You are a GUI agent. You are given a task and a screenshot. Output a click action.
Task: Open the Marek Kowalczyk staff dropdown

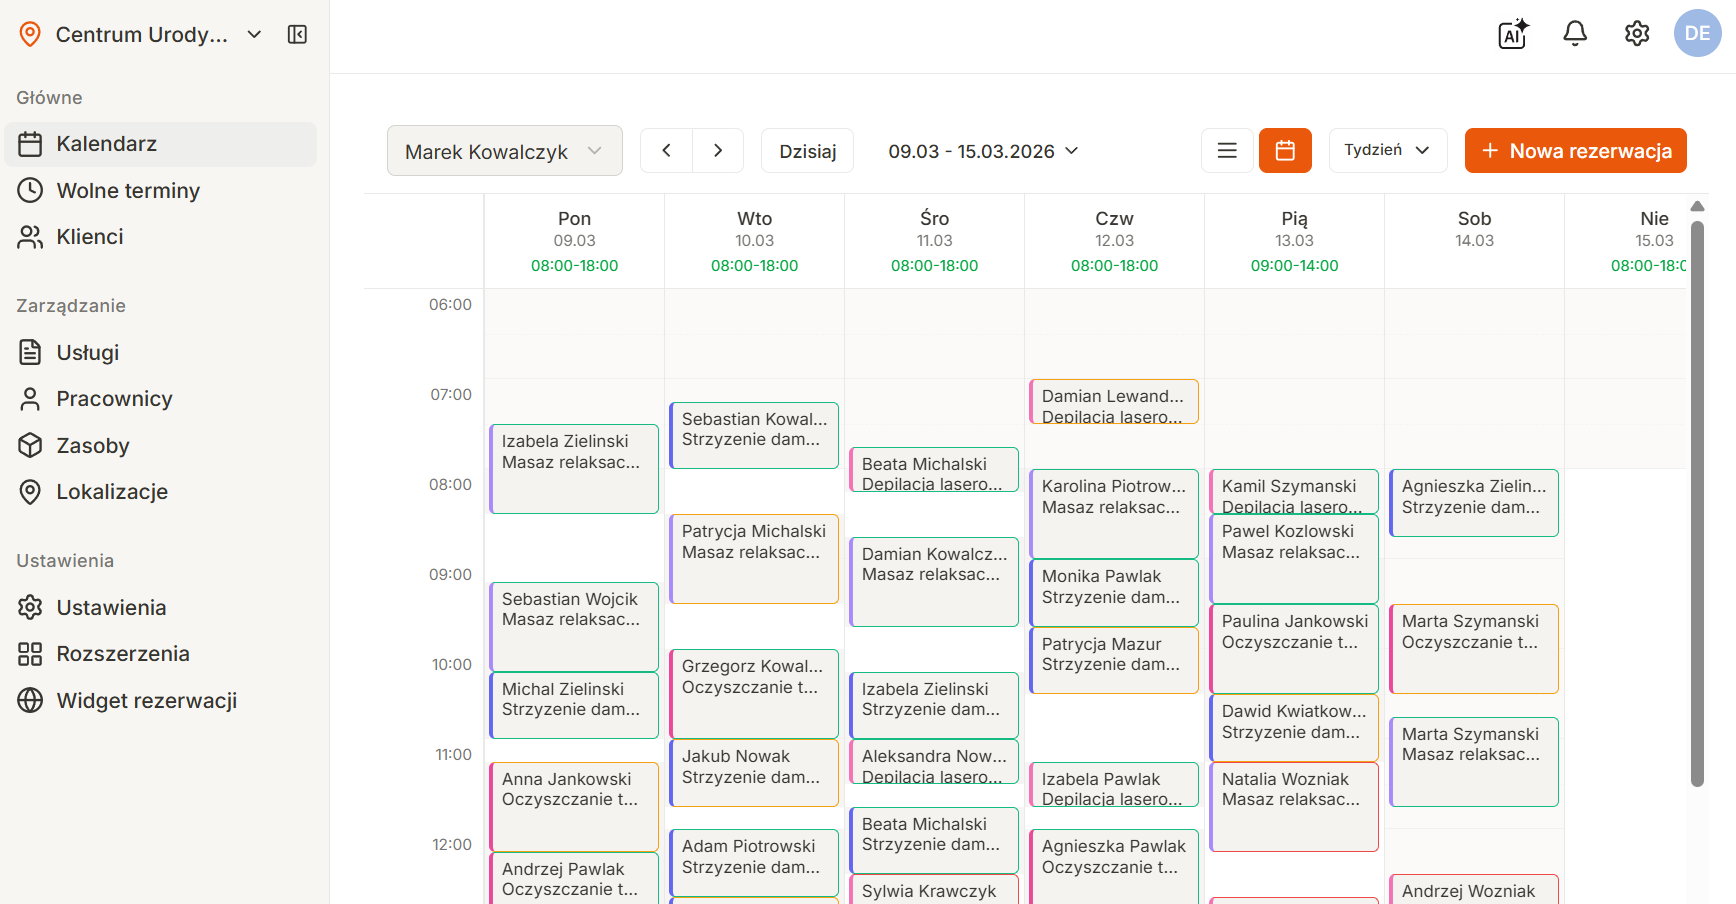pyautogui.click(x=504, y=150)
